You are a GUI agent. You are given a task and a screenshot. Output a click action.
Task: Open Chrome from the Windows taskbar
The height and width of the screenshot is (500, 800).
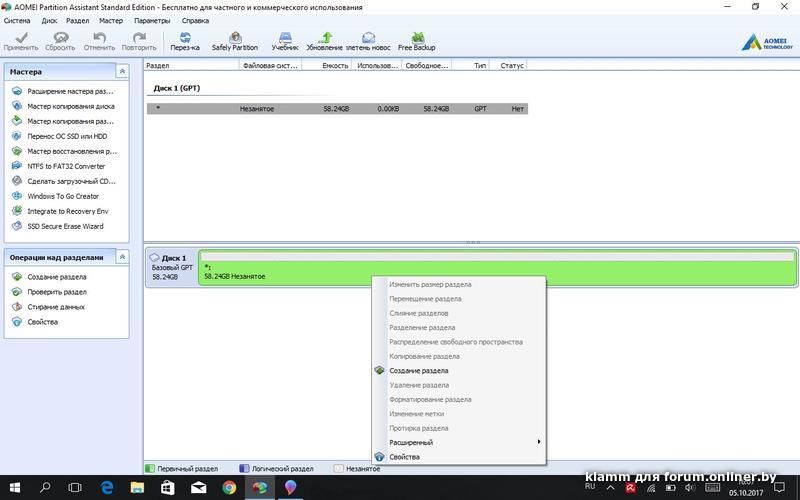click(229, 487)
